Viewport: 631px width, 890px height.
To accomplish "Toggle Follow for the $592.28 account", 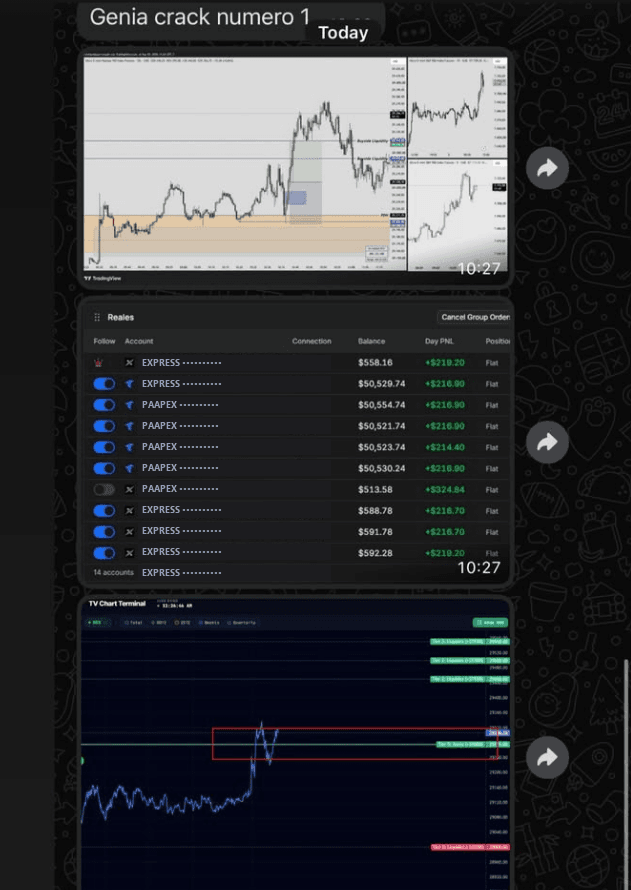I will coord(104,553).
